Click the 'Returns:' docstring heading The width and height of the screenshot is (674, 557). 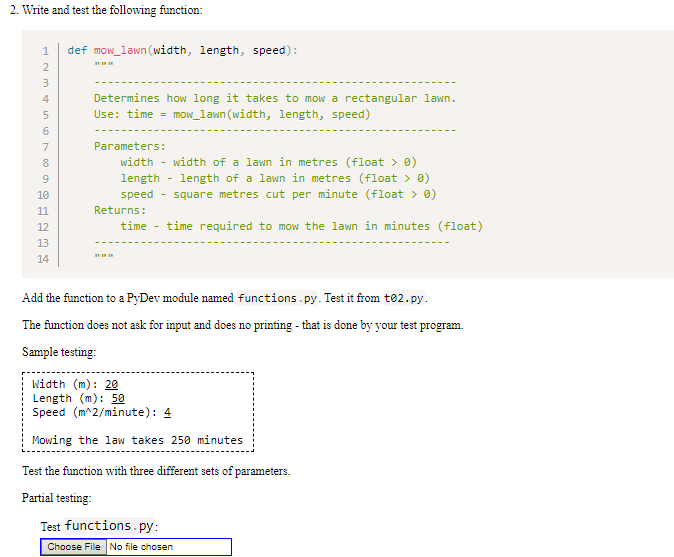pos(120,210)
